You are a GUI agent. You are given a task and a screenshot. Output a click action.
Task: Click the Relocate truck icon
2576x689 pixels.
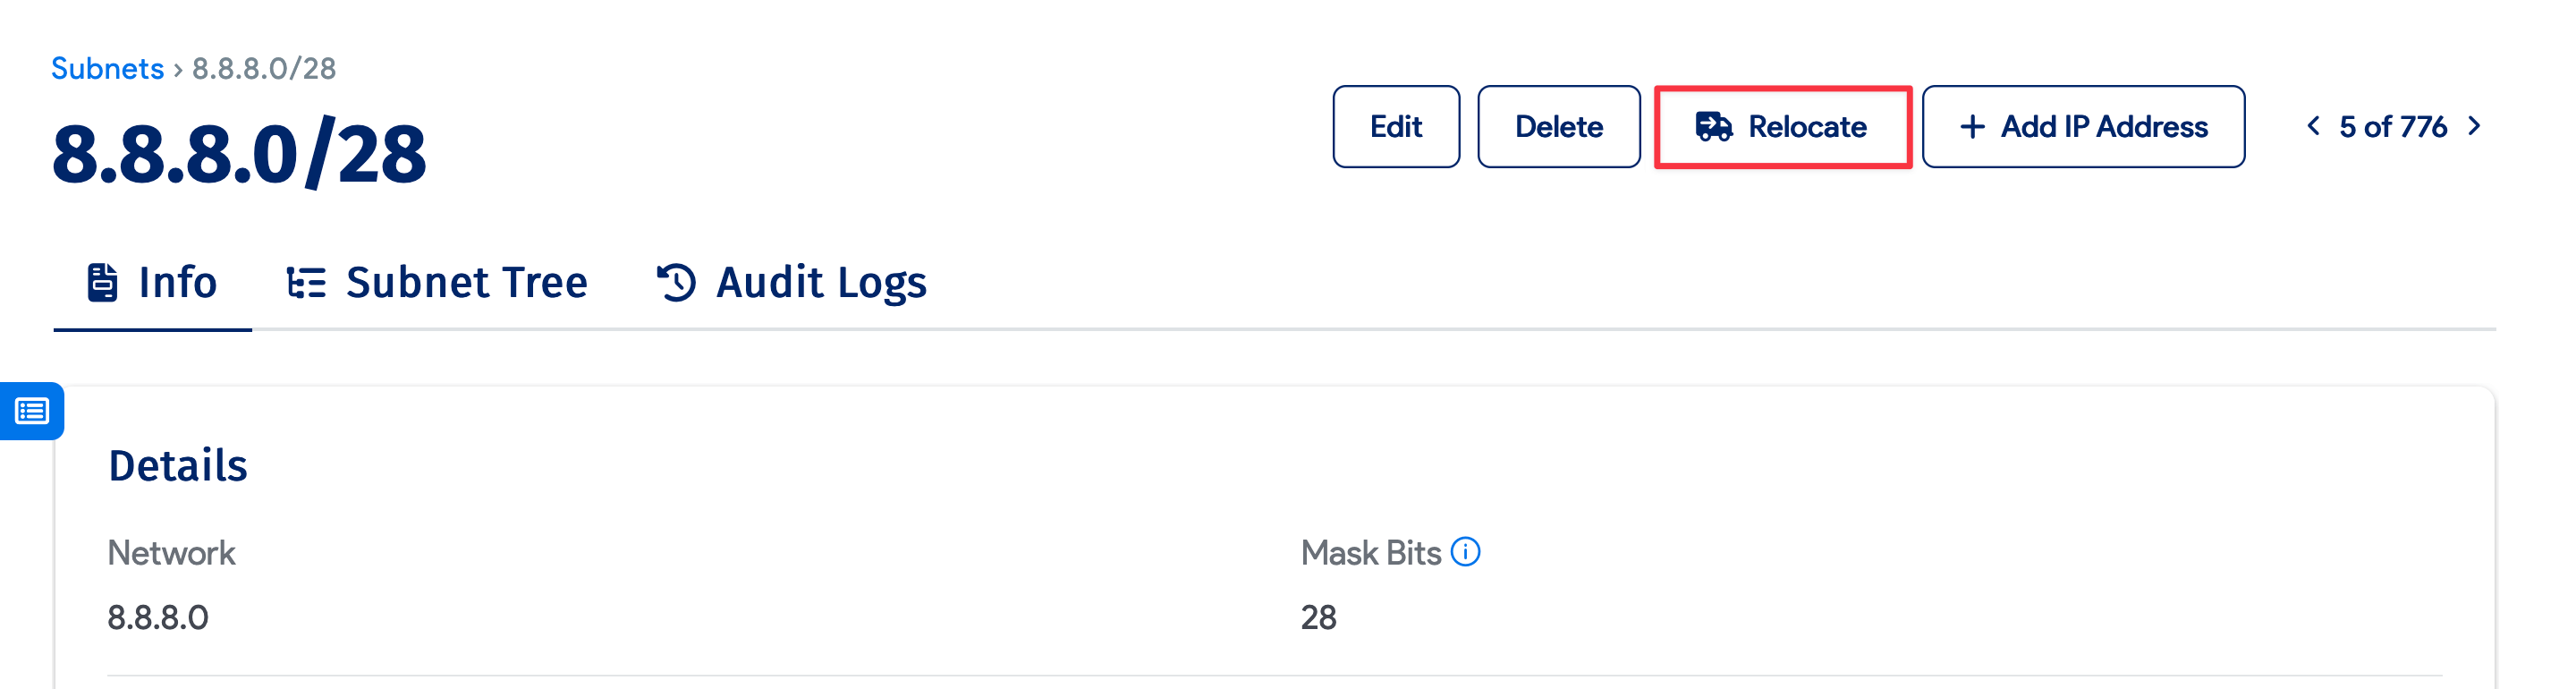coord(1714,127)
